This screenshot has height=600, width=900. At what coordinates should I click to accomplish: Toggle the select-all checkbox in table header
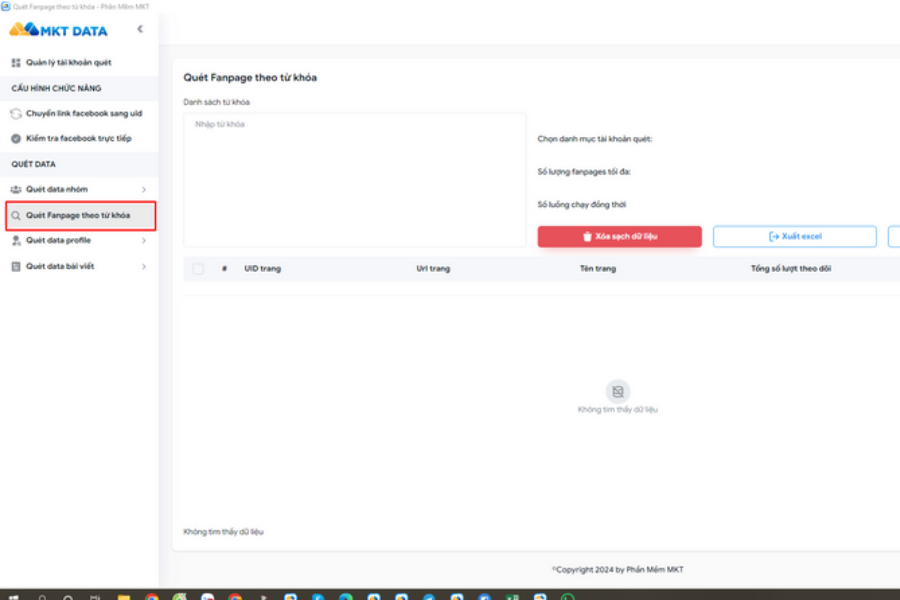(x=198, y=269)
